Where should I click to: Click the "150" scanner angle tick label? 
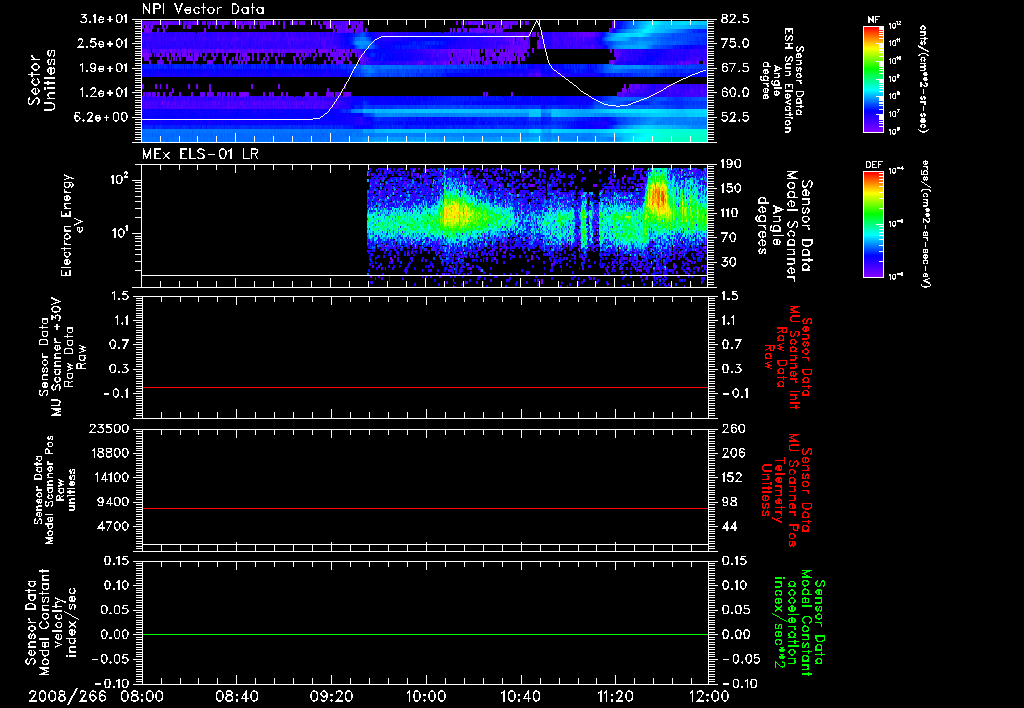coord(731,189)
